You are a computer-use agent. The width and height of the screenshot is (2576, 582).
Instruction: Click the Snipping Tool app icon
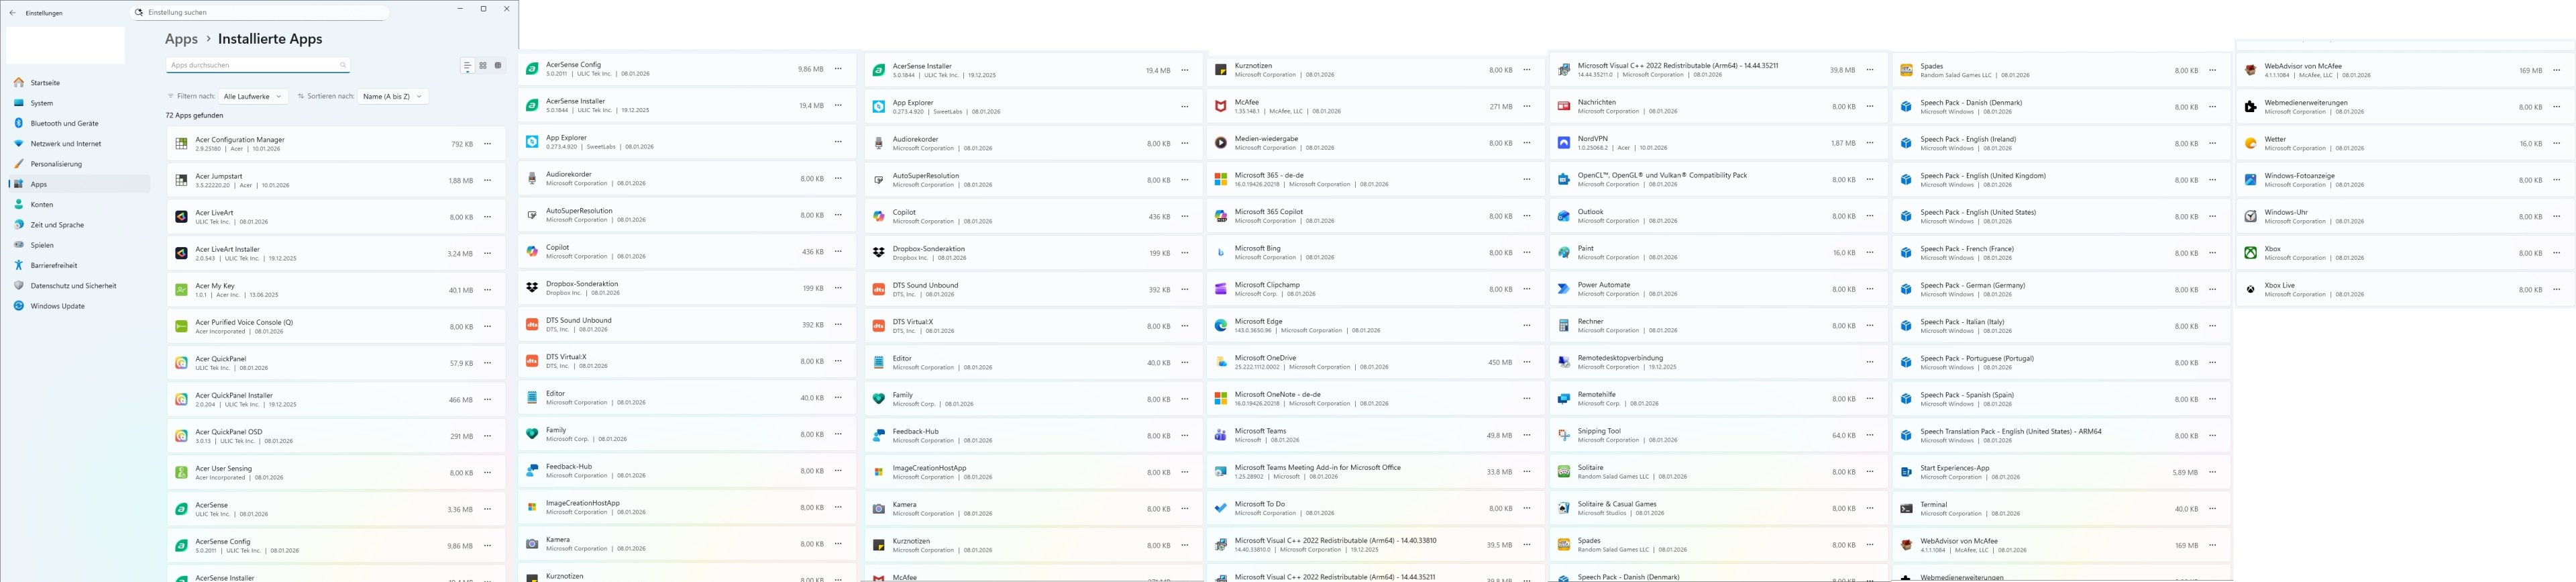point(1564,435)
